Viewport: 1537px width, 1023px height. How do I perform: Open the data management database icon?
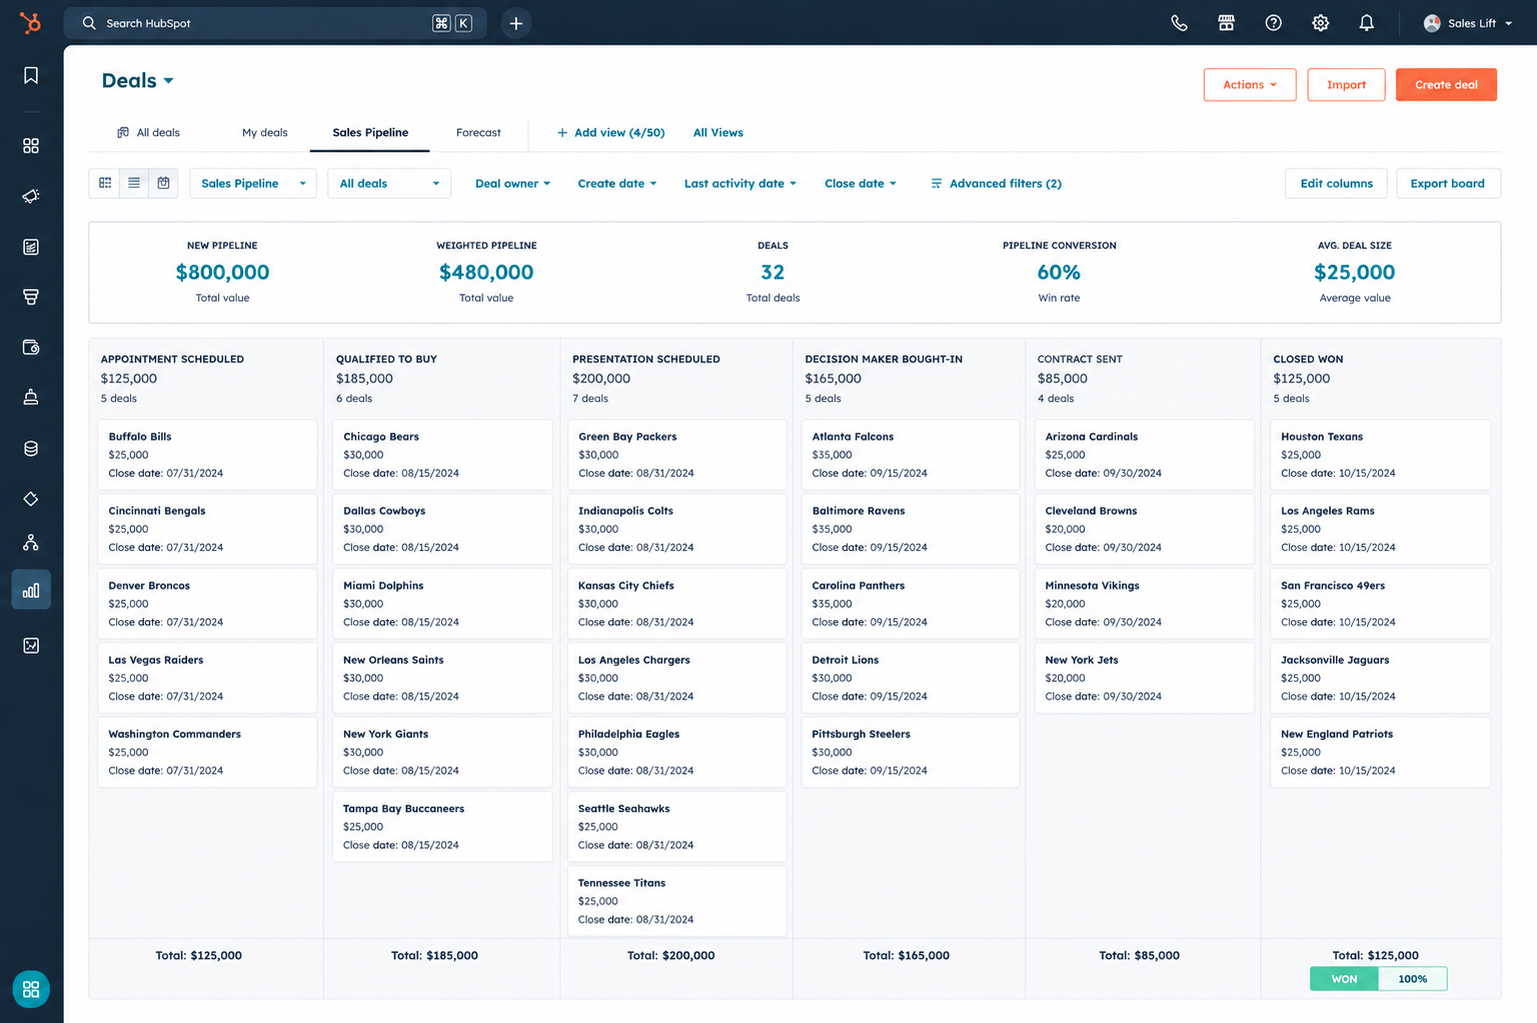coord(31,449)
